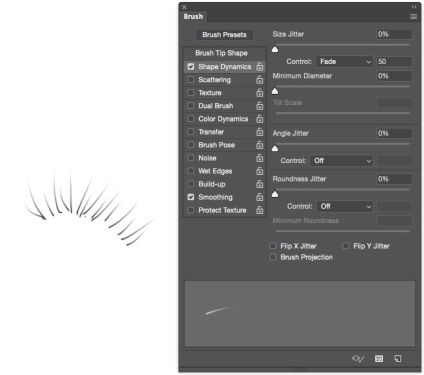The width and height of the screenshot is (424, 375).
Task: Open the Roundness Jitter Control dropdown
Action: tap(344, 206)
